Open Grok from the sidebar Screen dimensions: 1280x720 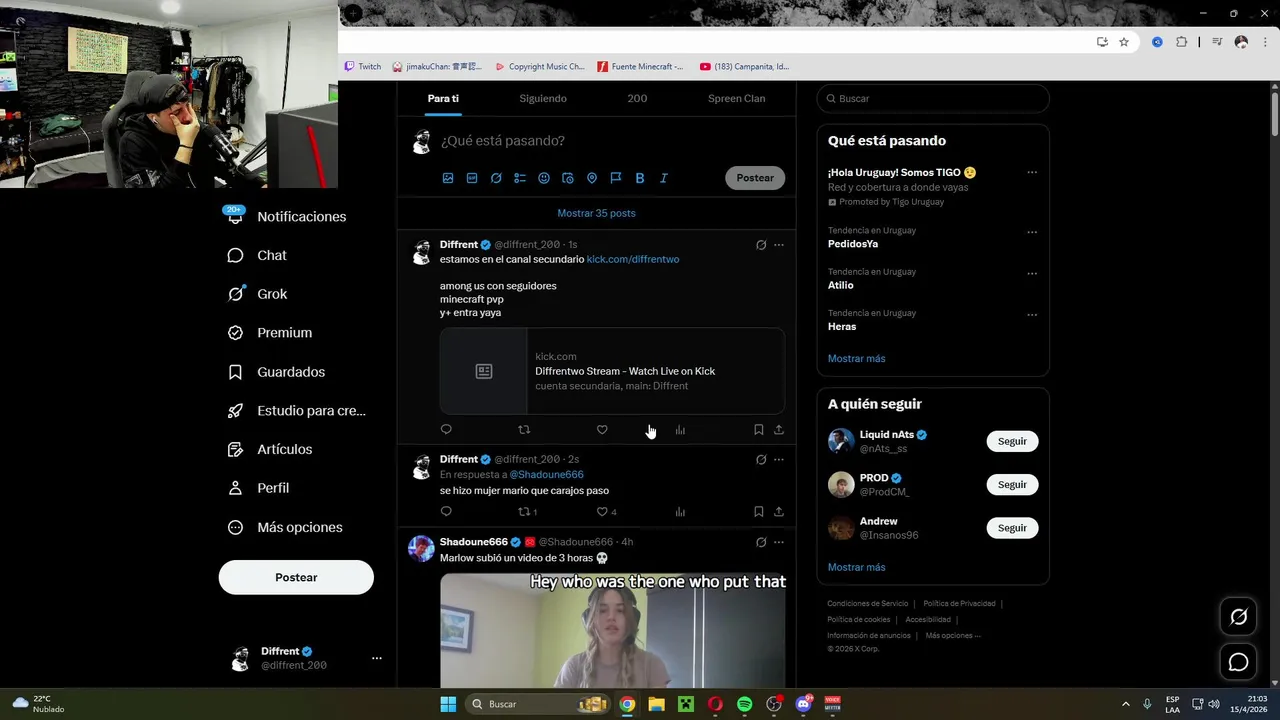(x=258, y=294)
